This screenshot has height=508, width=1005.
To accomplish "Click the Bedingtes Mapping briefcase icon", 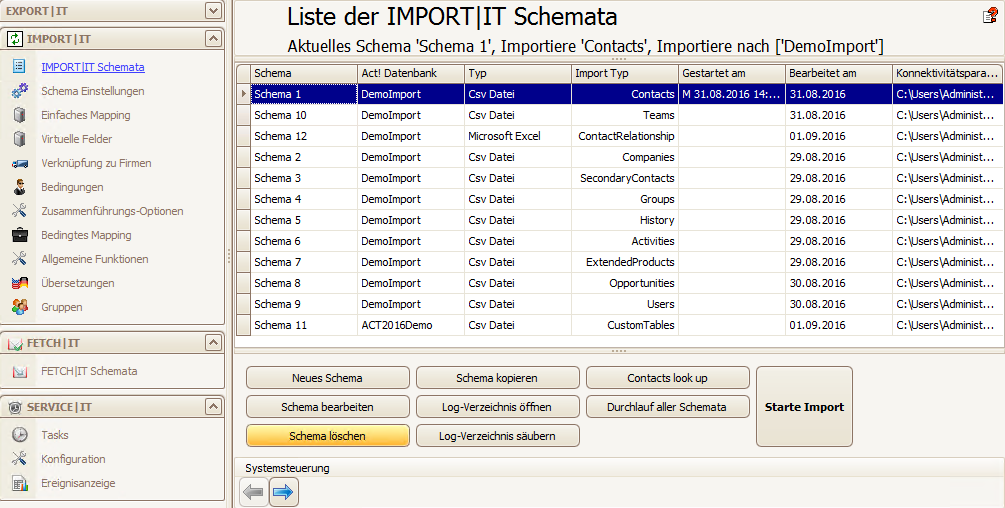I will pos(19,234).
